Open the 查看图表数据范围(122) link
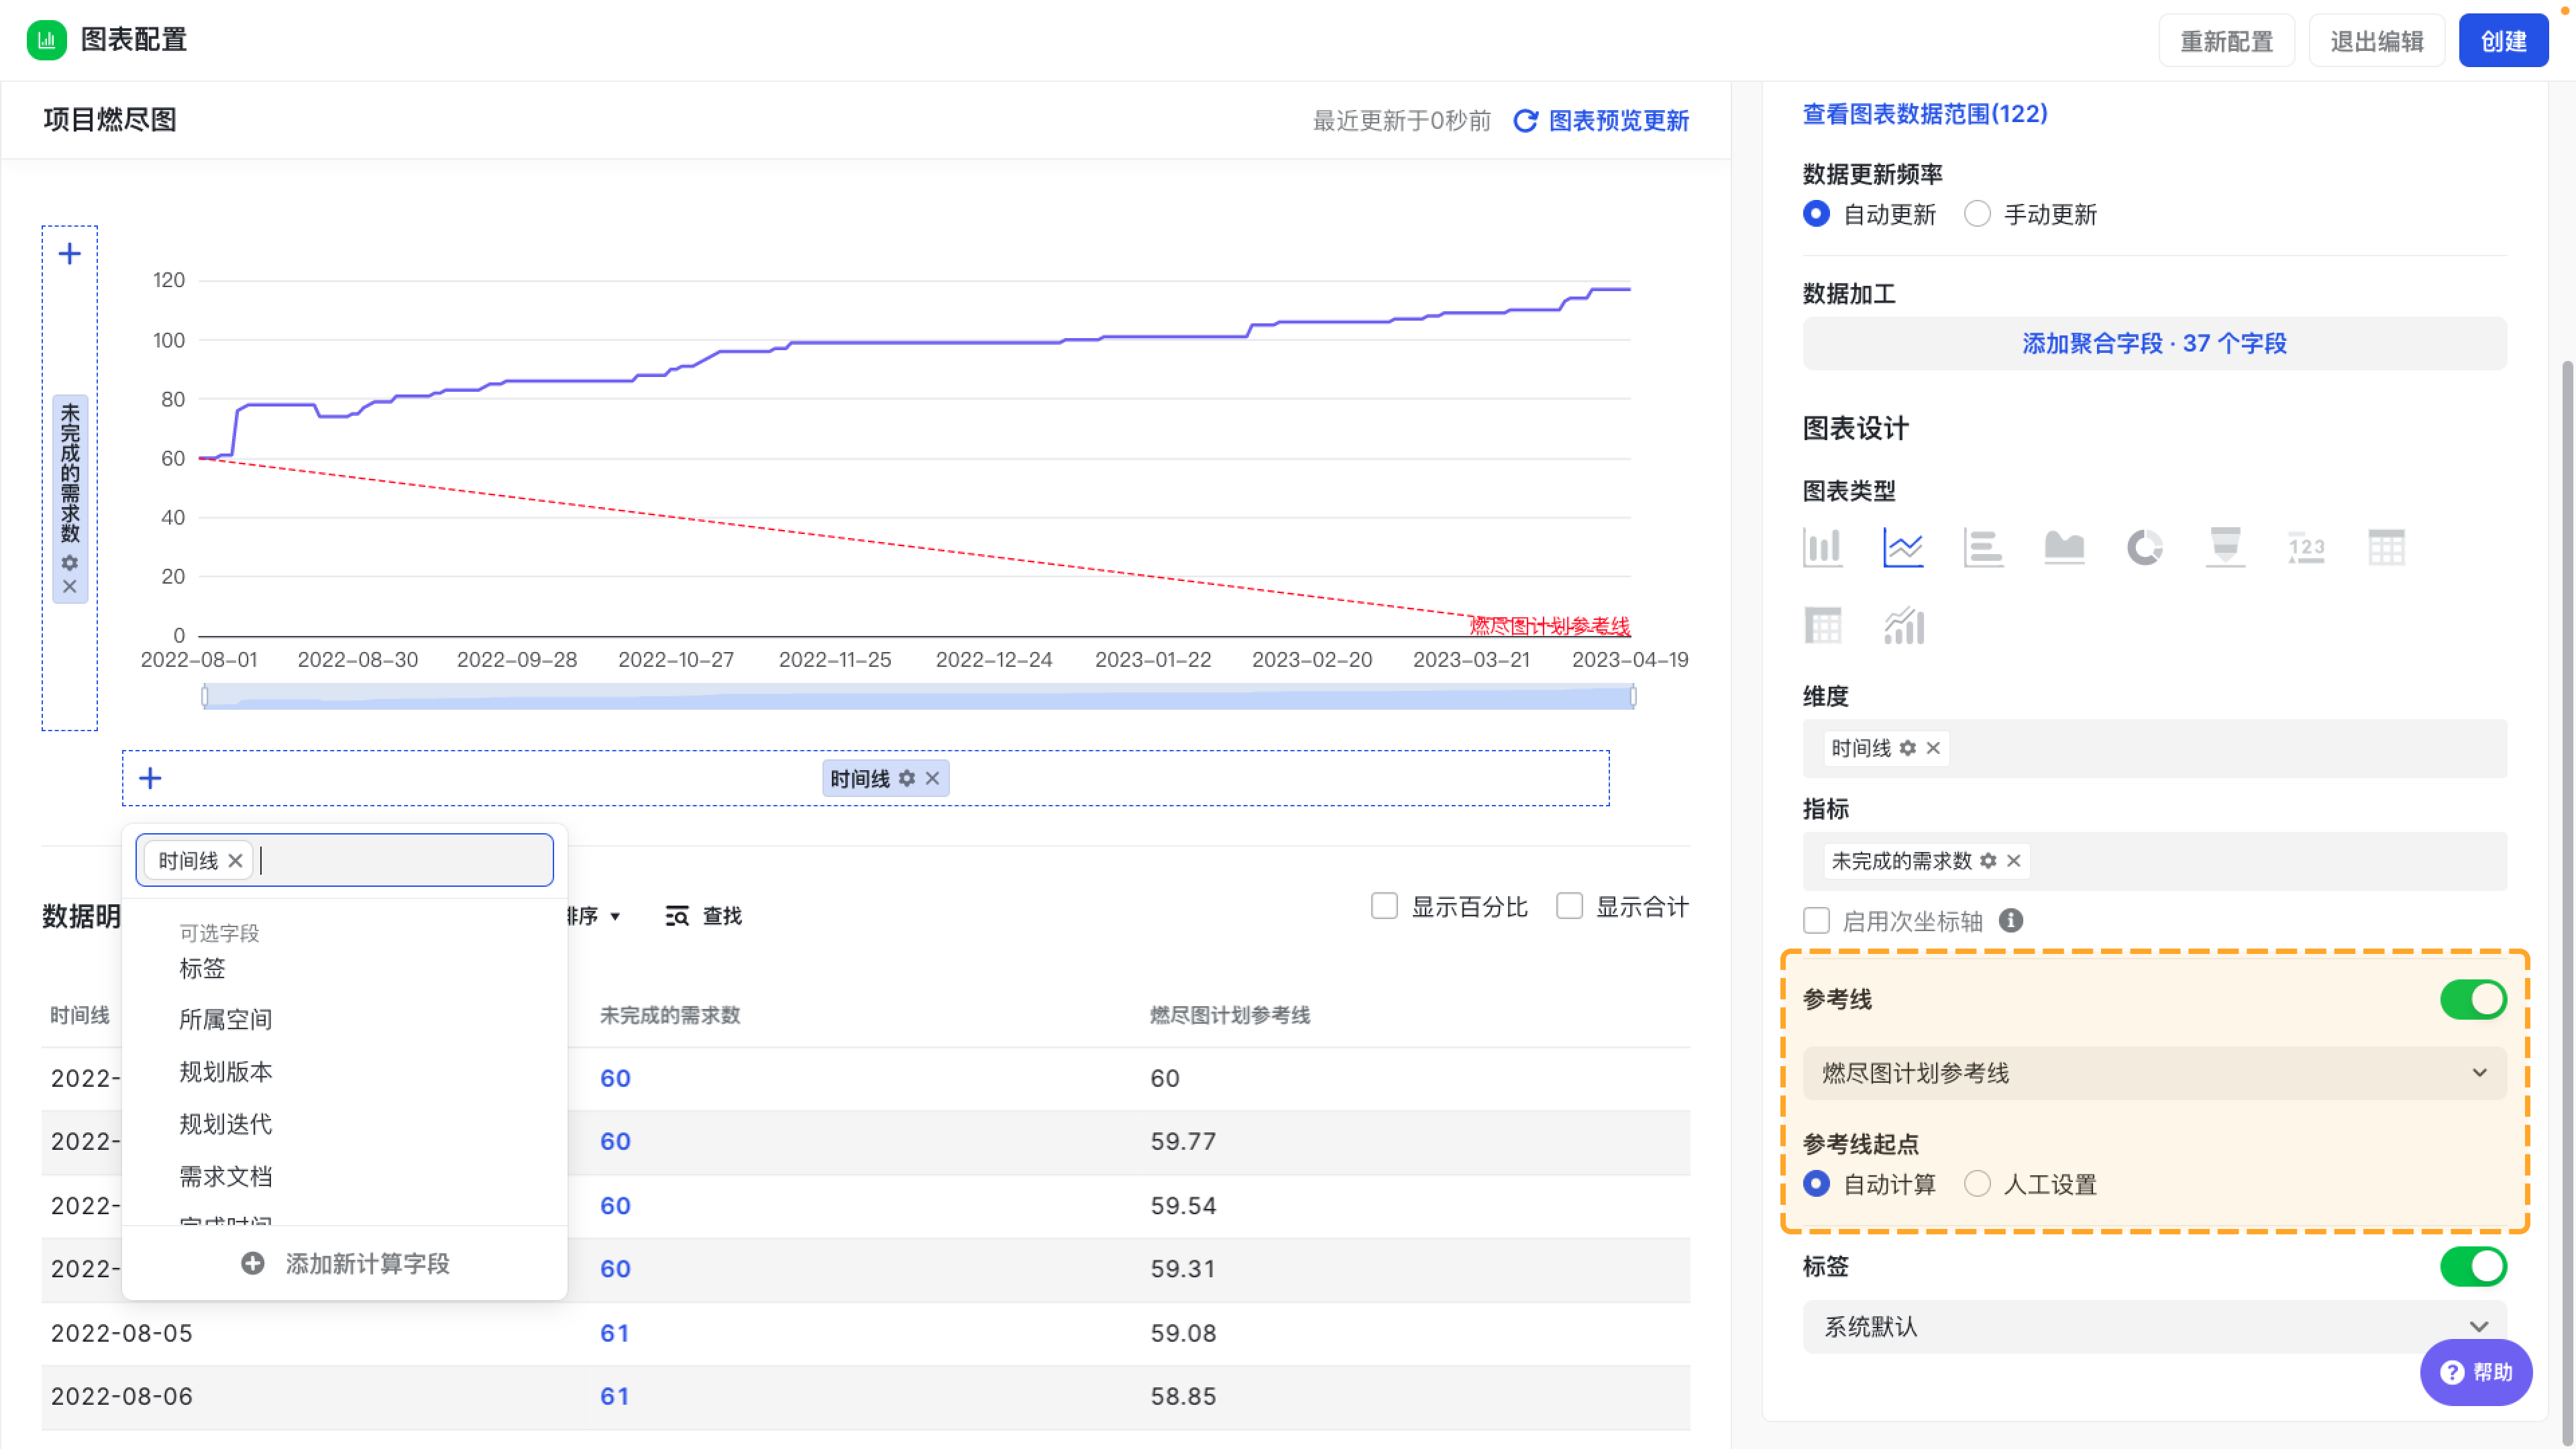Viewport: 2576px width, 1449px height. point(1925,114)
